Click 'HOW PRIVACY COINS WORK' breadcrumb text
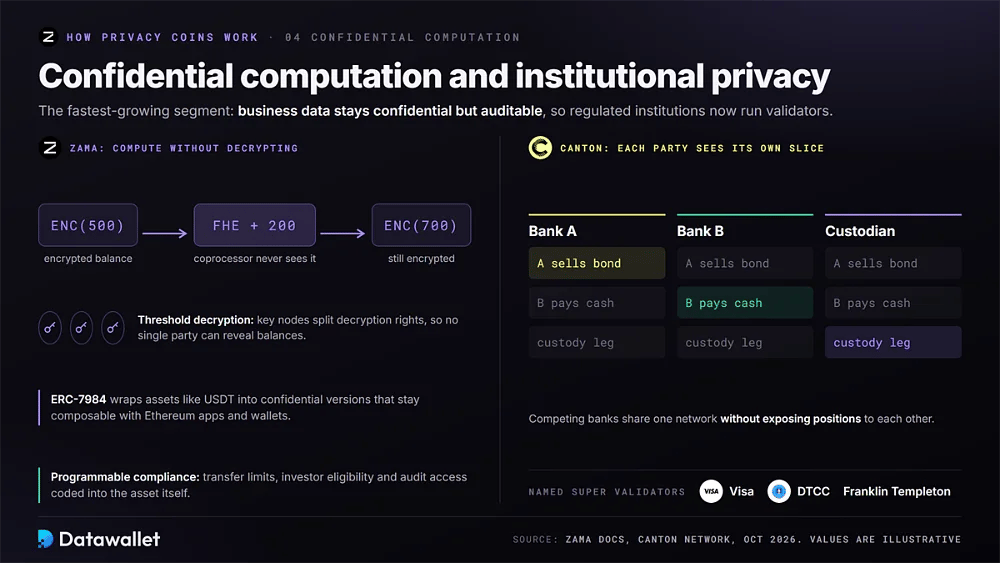The height and width of the screenshot is (563, 1000). [x=162, y=37]
